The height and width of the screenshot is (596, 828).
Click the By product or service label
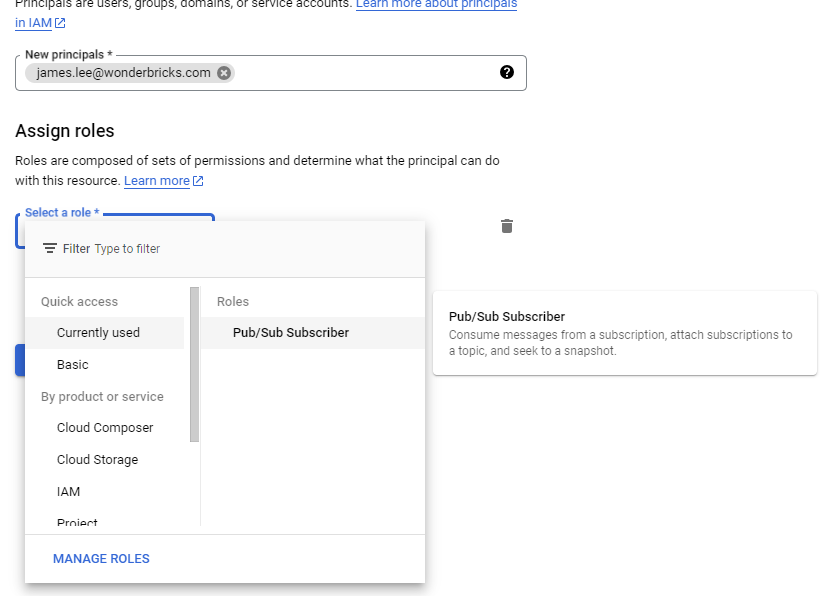pos(102,396)
